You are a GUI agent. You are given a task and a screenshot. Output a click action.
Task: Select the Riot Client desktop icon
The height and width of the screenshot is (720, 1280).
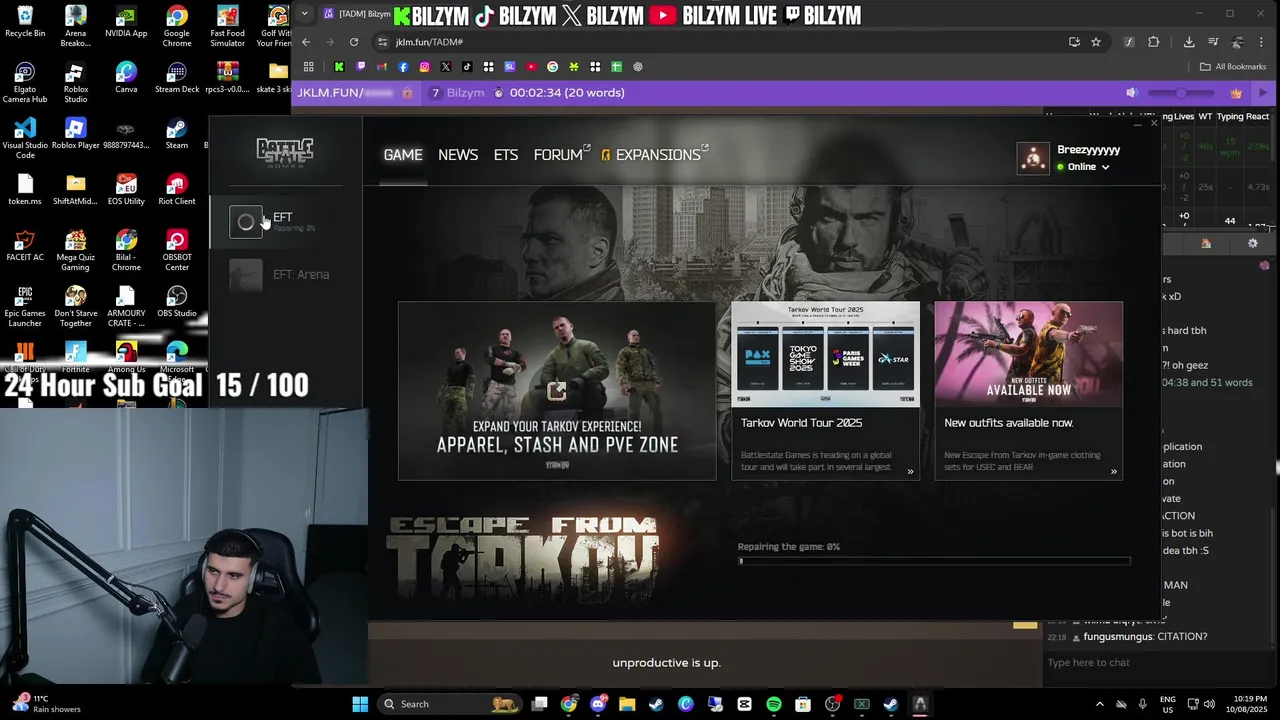(x=177, y=190)
